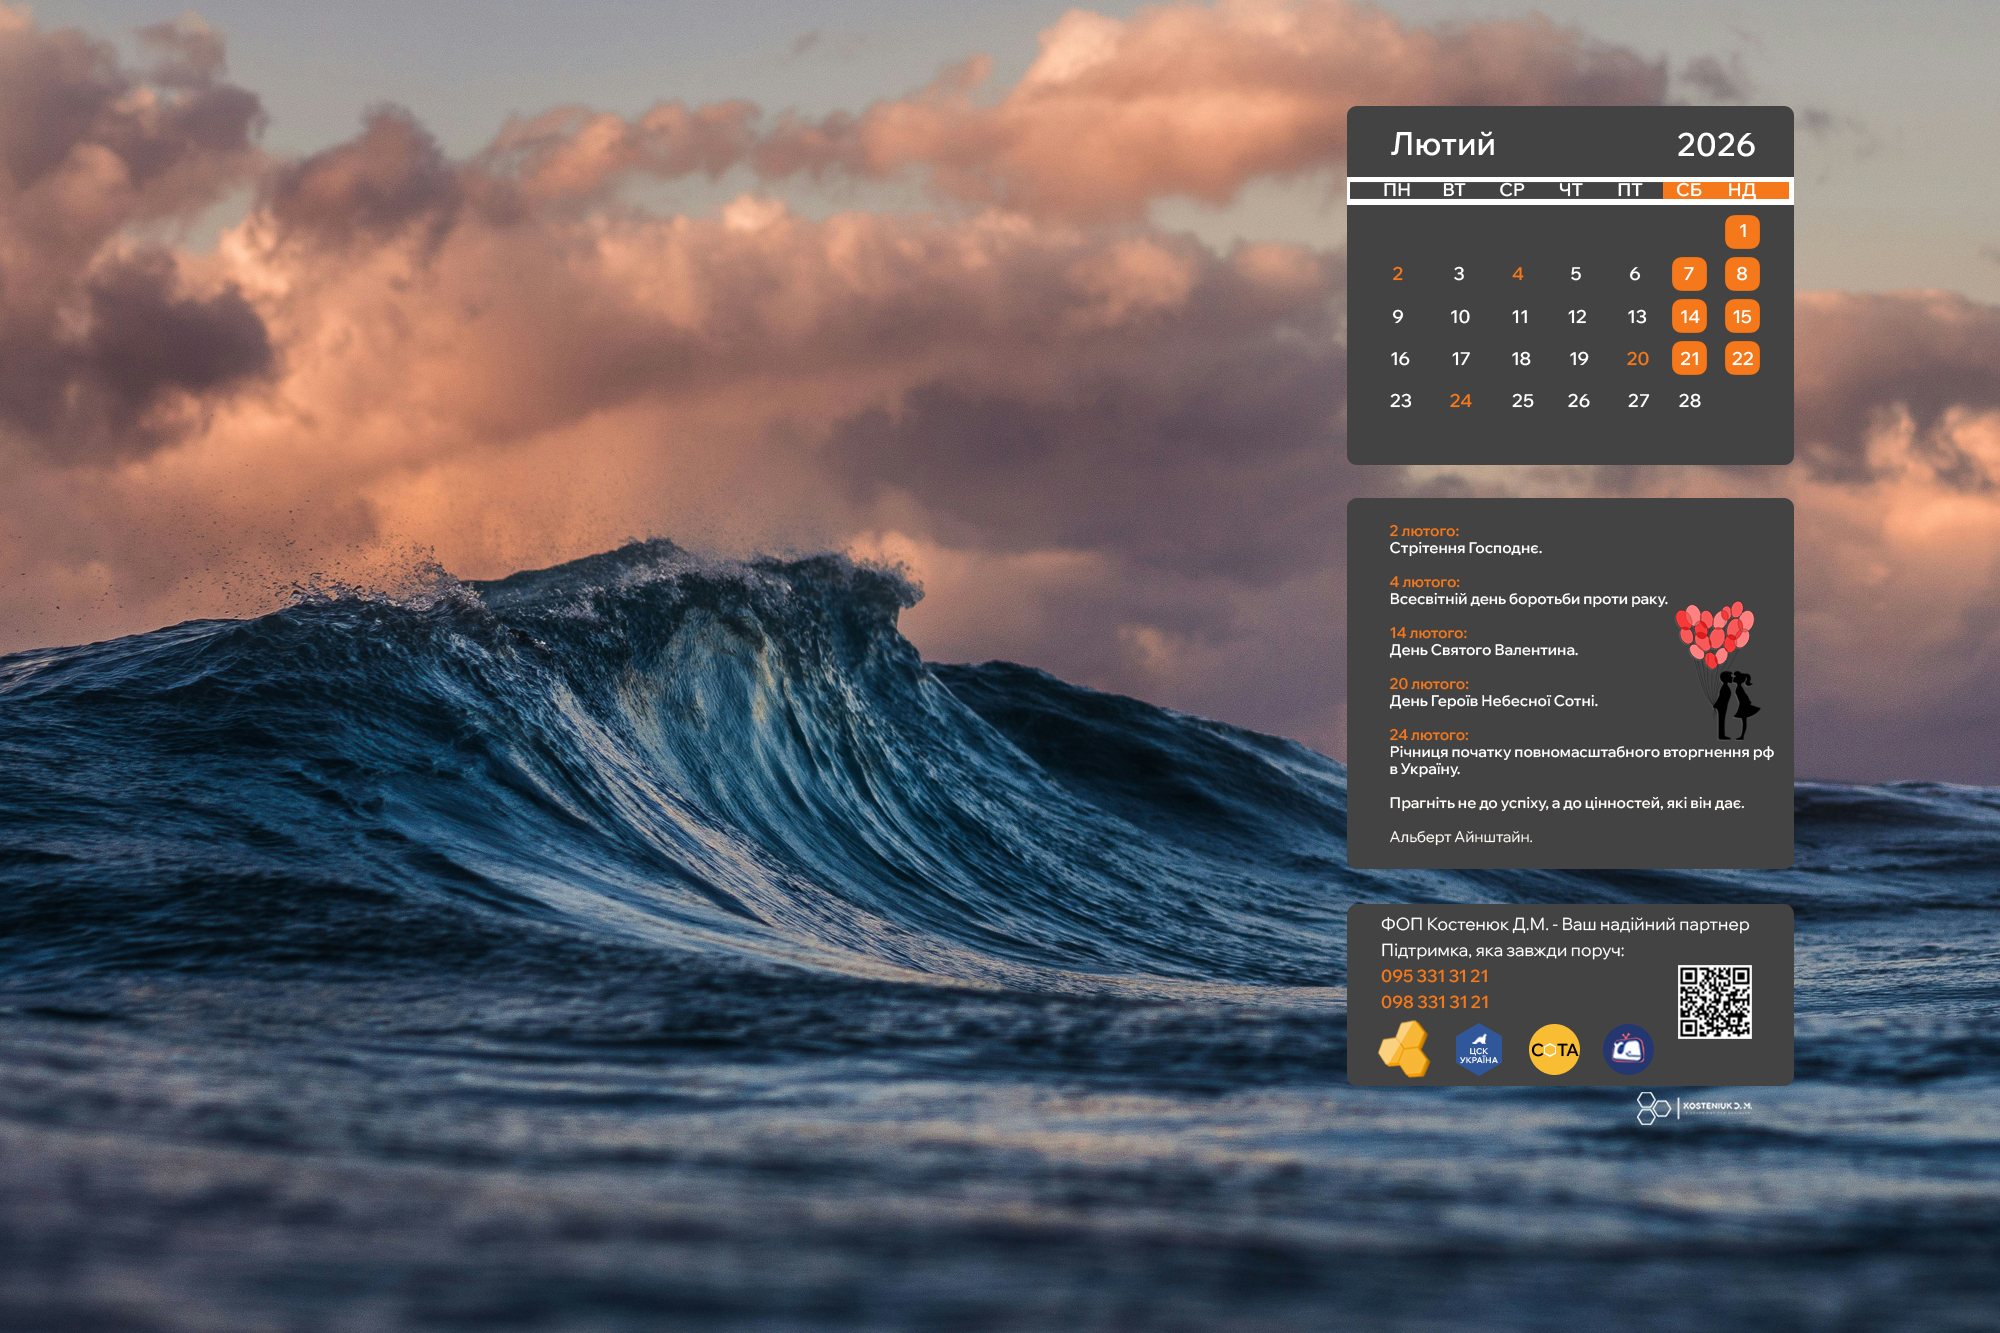Viewport: 2000px width, 1333px height.
Task: Click phone number 095 331 31 21
Action: point(1434,976)
